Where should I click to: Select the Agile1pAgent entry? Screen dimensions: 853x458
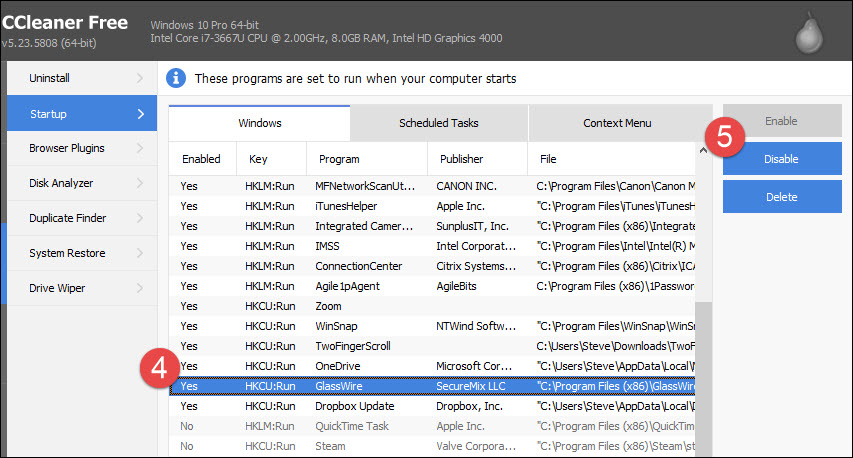coord(432,286)
